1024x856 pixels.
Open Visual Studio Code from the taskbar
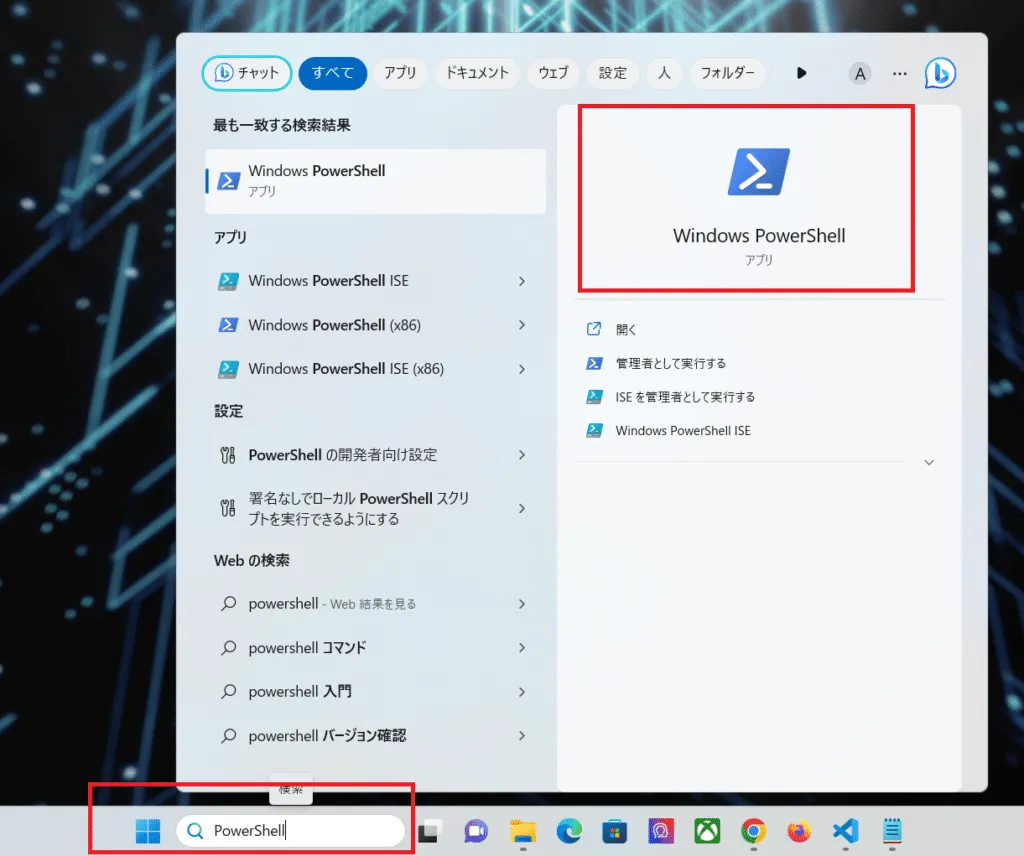(845, 831)
